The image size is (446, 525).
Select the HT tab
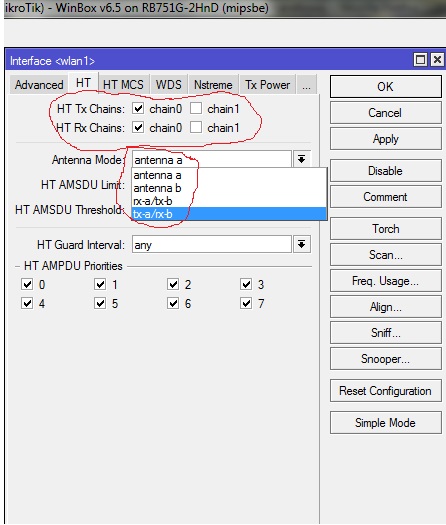point(83,83)
